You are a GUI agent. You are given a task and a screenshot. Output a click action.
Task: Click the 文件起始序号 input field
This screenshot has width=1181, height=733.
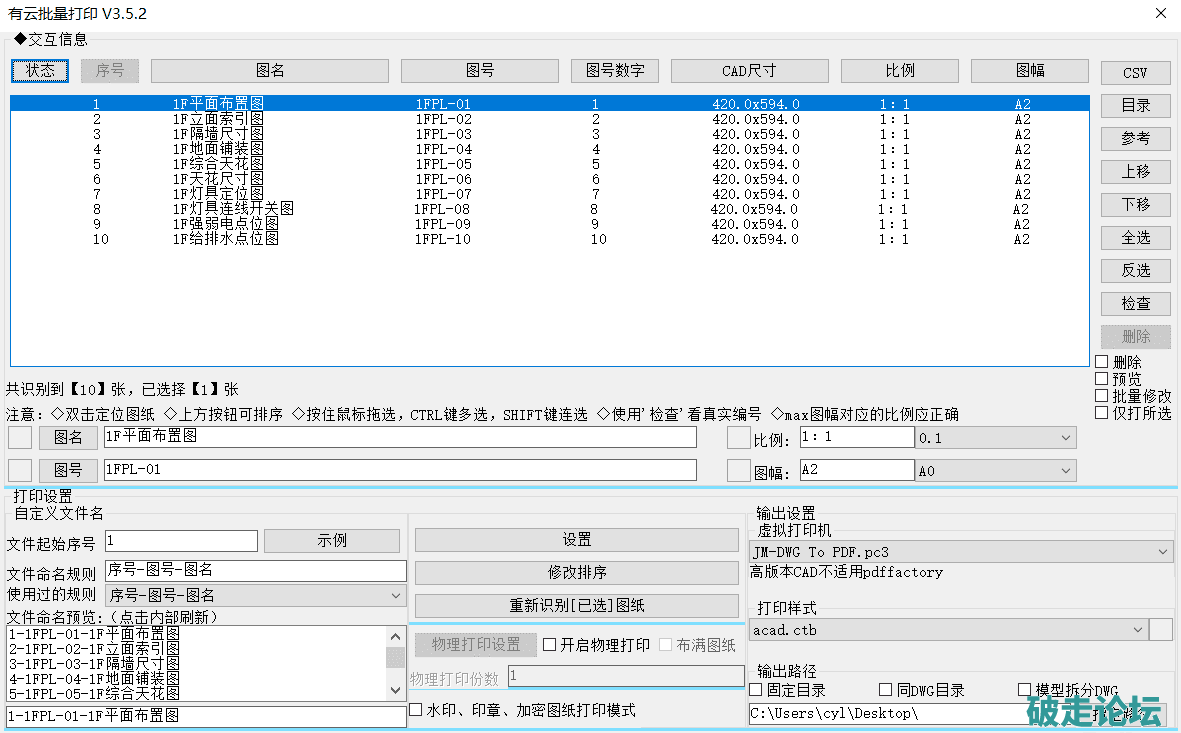(x=181, y=541)
